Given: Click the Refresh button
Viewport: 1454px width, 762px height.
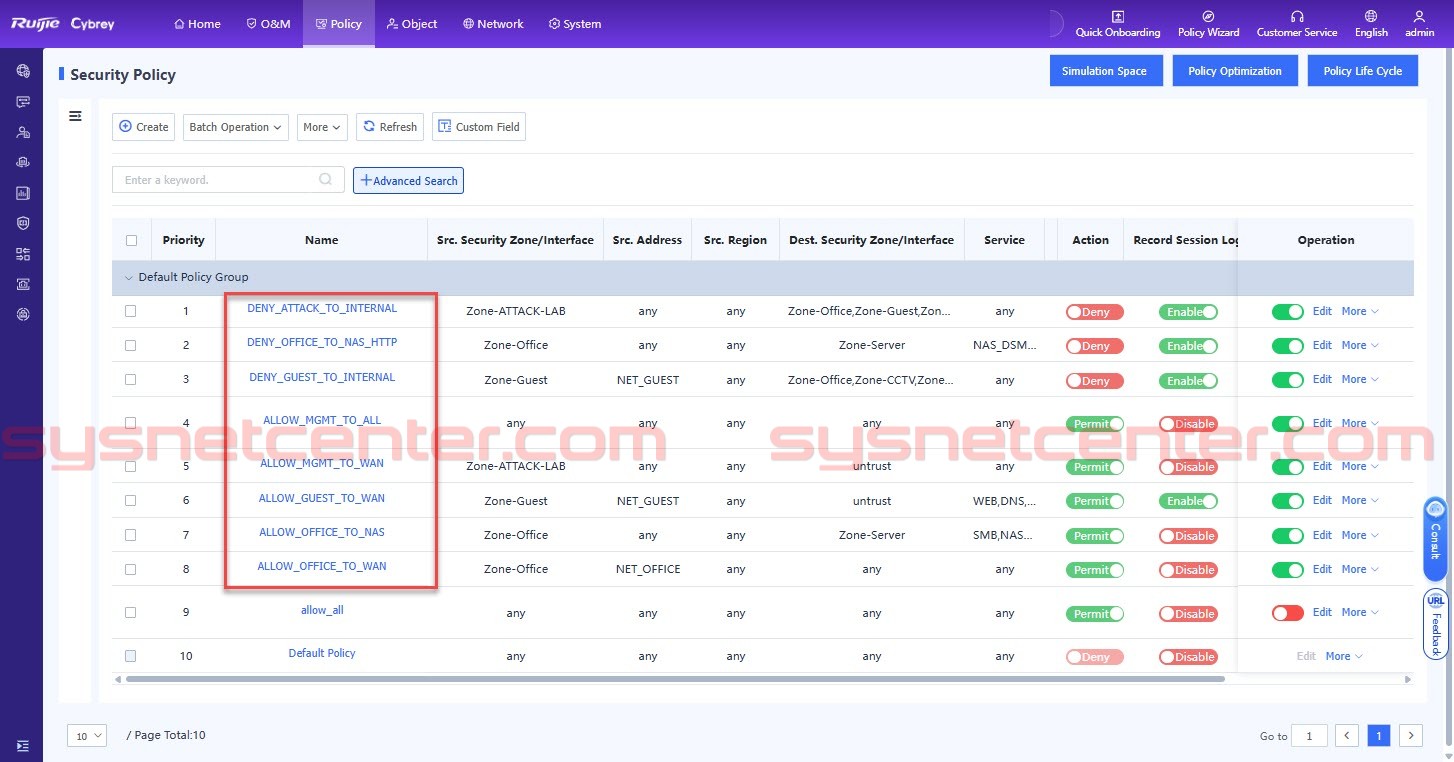Looking at the screenshot, I should click(x=390, y=127).
